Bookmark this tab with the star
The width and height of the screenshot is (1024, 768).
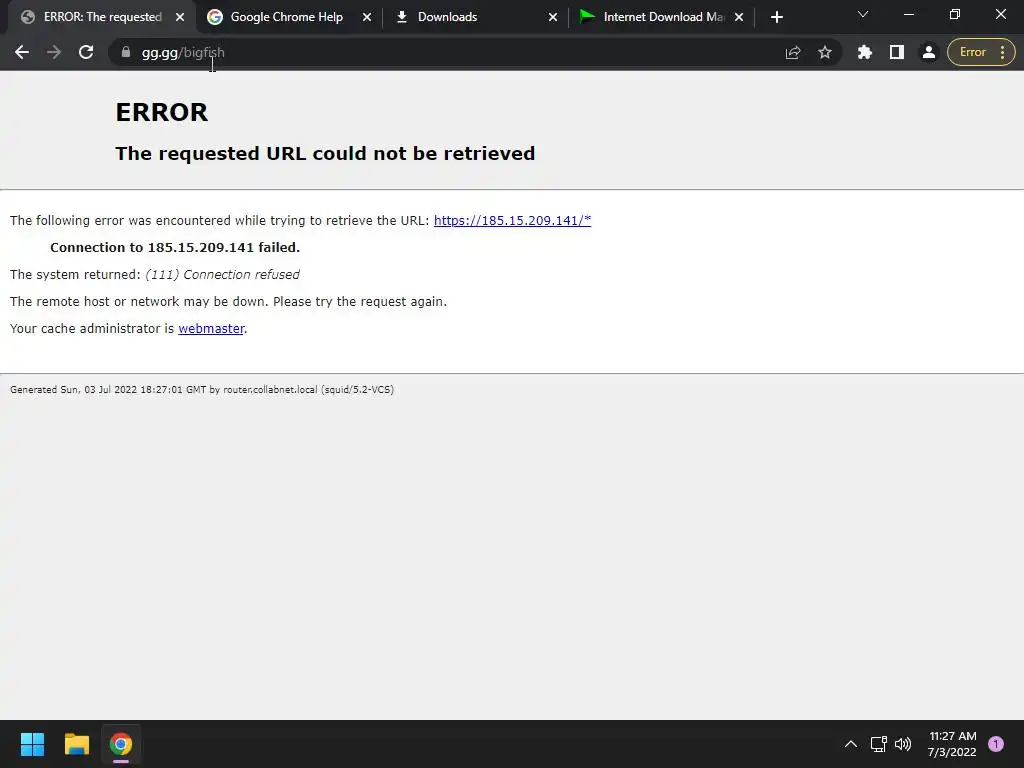pos(825,52)
